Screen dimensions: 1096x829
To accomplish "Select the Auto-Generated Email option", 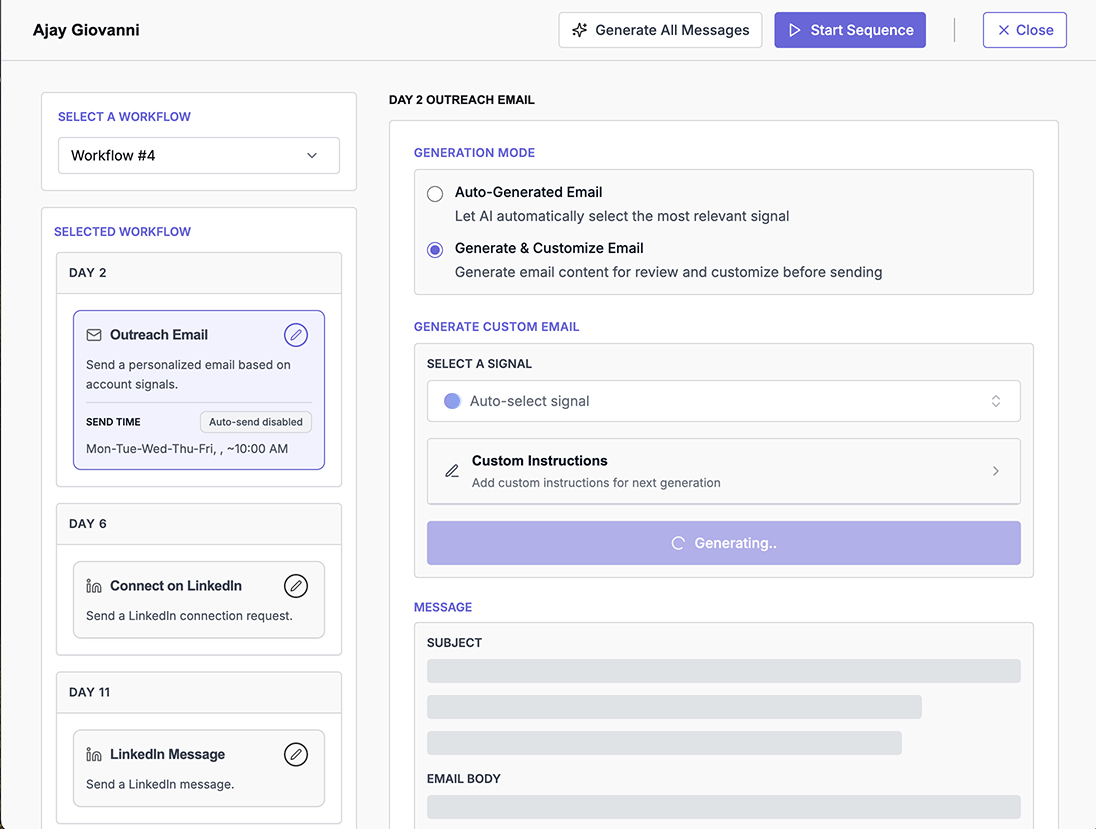I will 435,193.
